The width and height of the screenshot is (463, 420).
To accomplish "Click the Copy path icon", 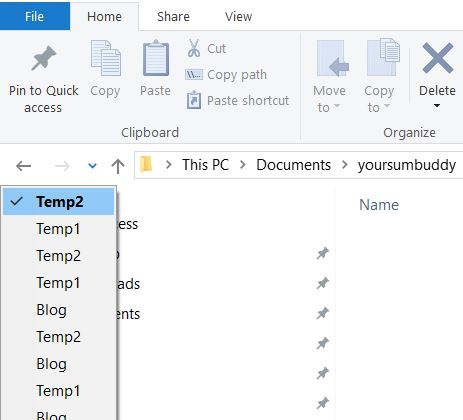I will pyautogui.click(x=193, y=75).
